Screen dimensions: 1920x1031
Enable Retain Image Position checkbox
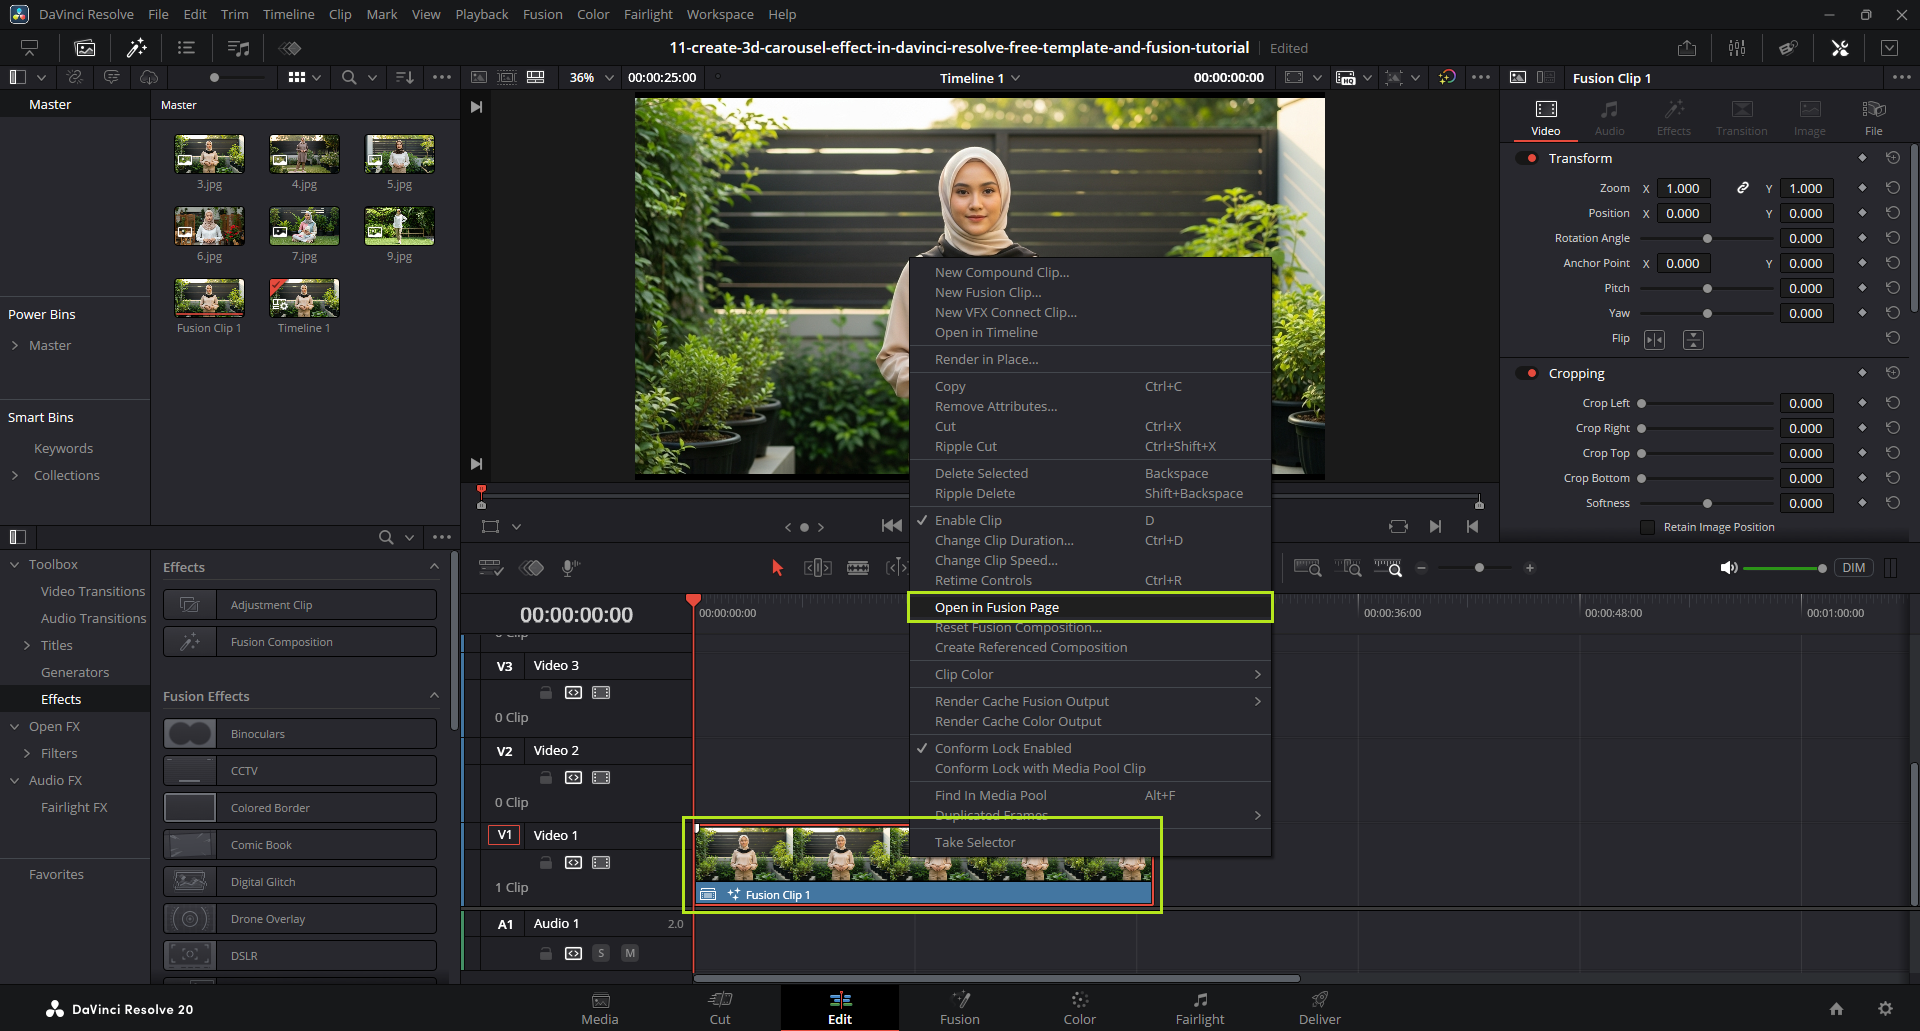[1647, 527]
